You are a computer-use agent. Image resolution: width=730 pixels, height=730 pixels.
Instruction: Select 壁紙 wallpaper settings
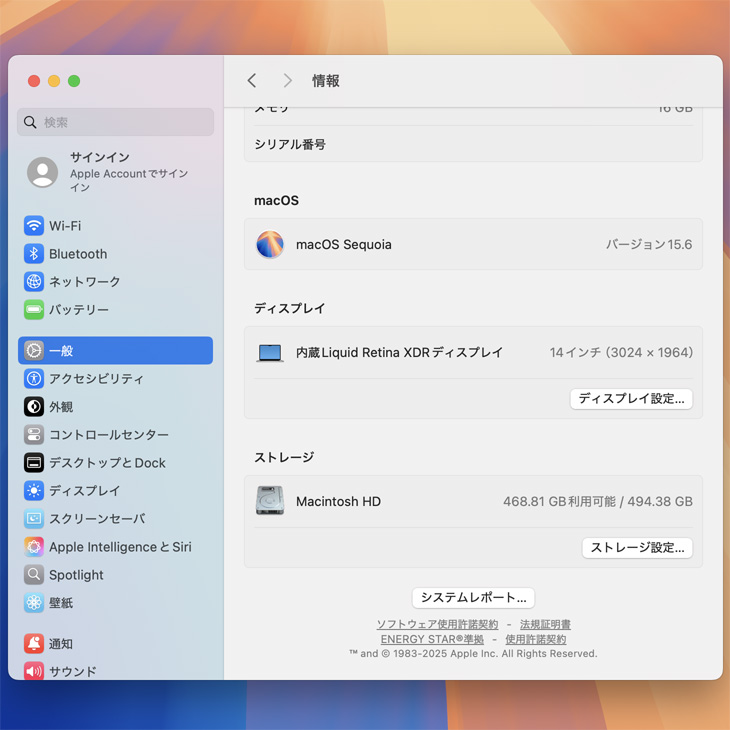pos(61,603)
